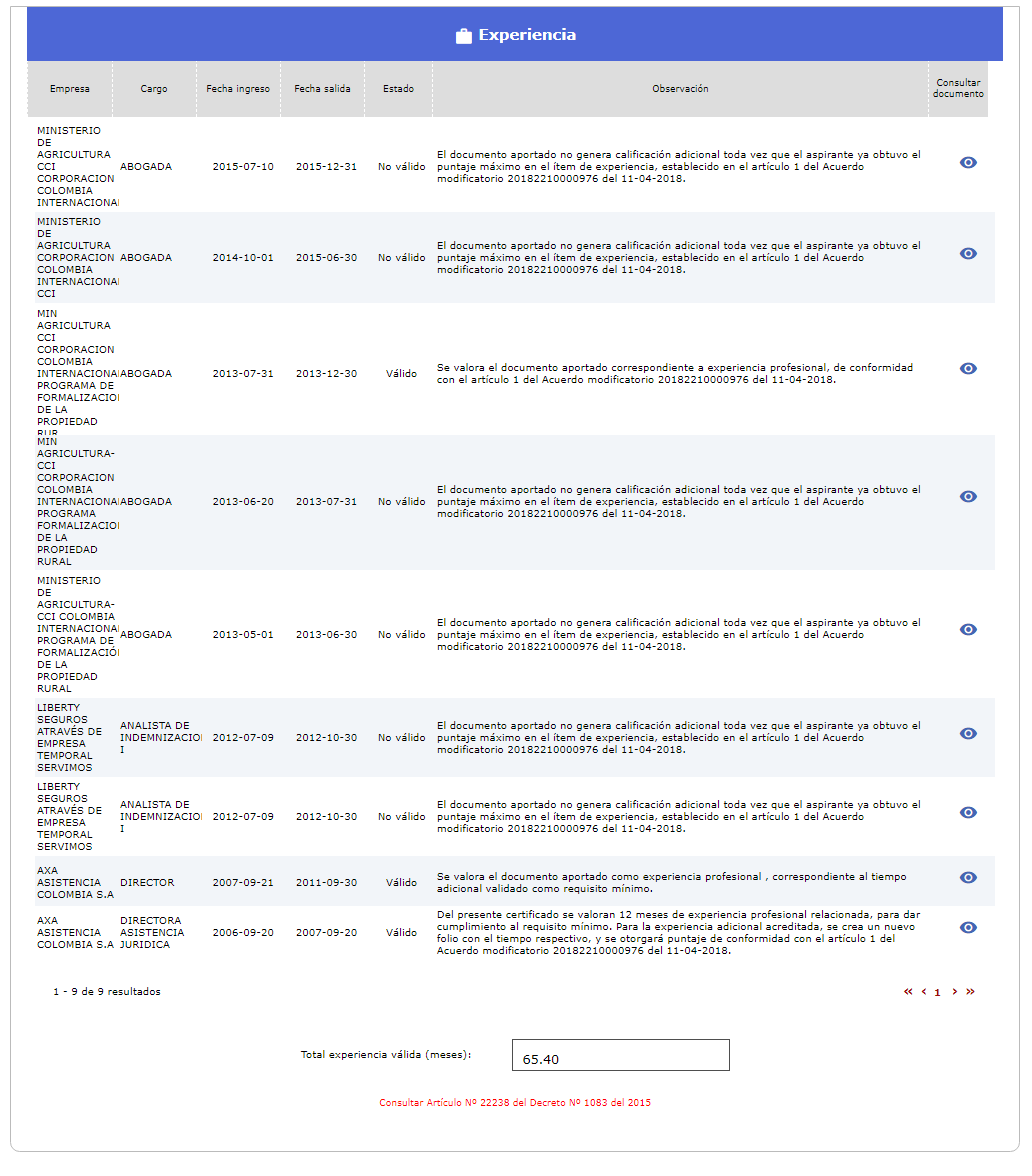
Task: Open document for DIRECTORA ASISTENCIA JURIDICA row
Action: (967, 928)
